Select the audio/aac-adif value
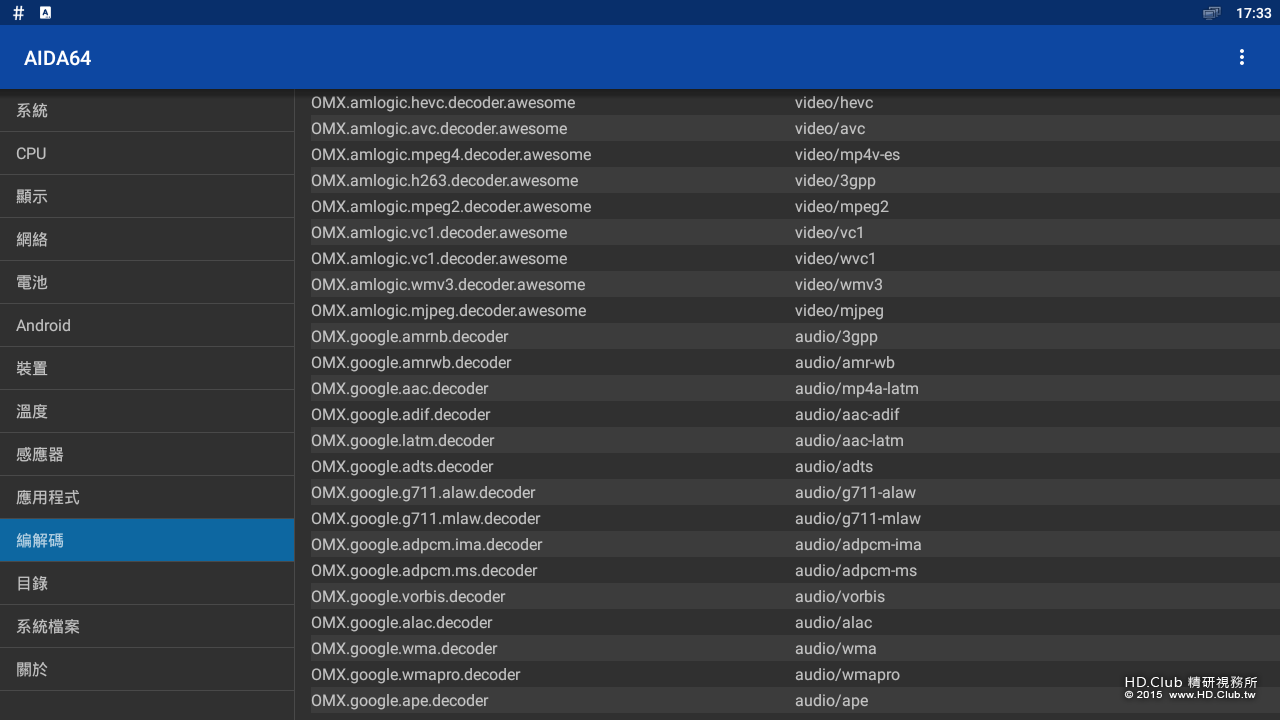Screen dimensions: 1280x720 click(847, 414)
